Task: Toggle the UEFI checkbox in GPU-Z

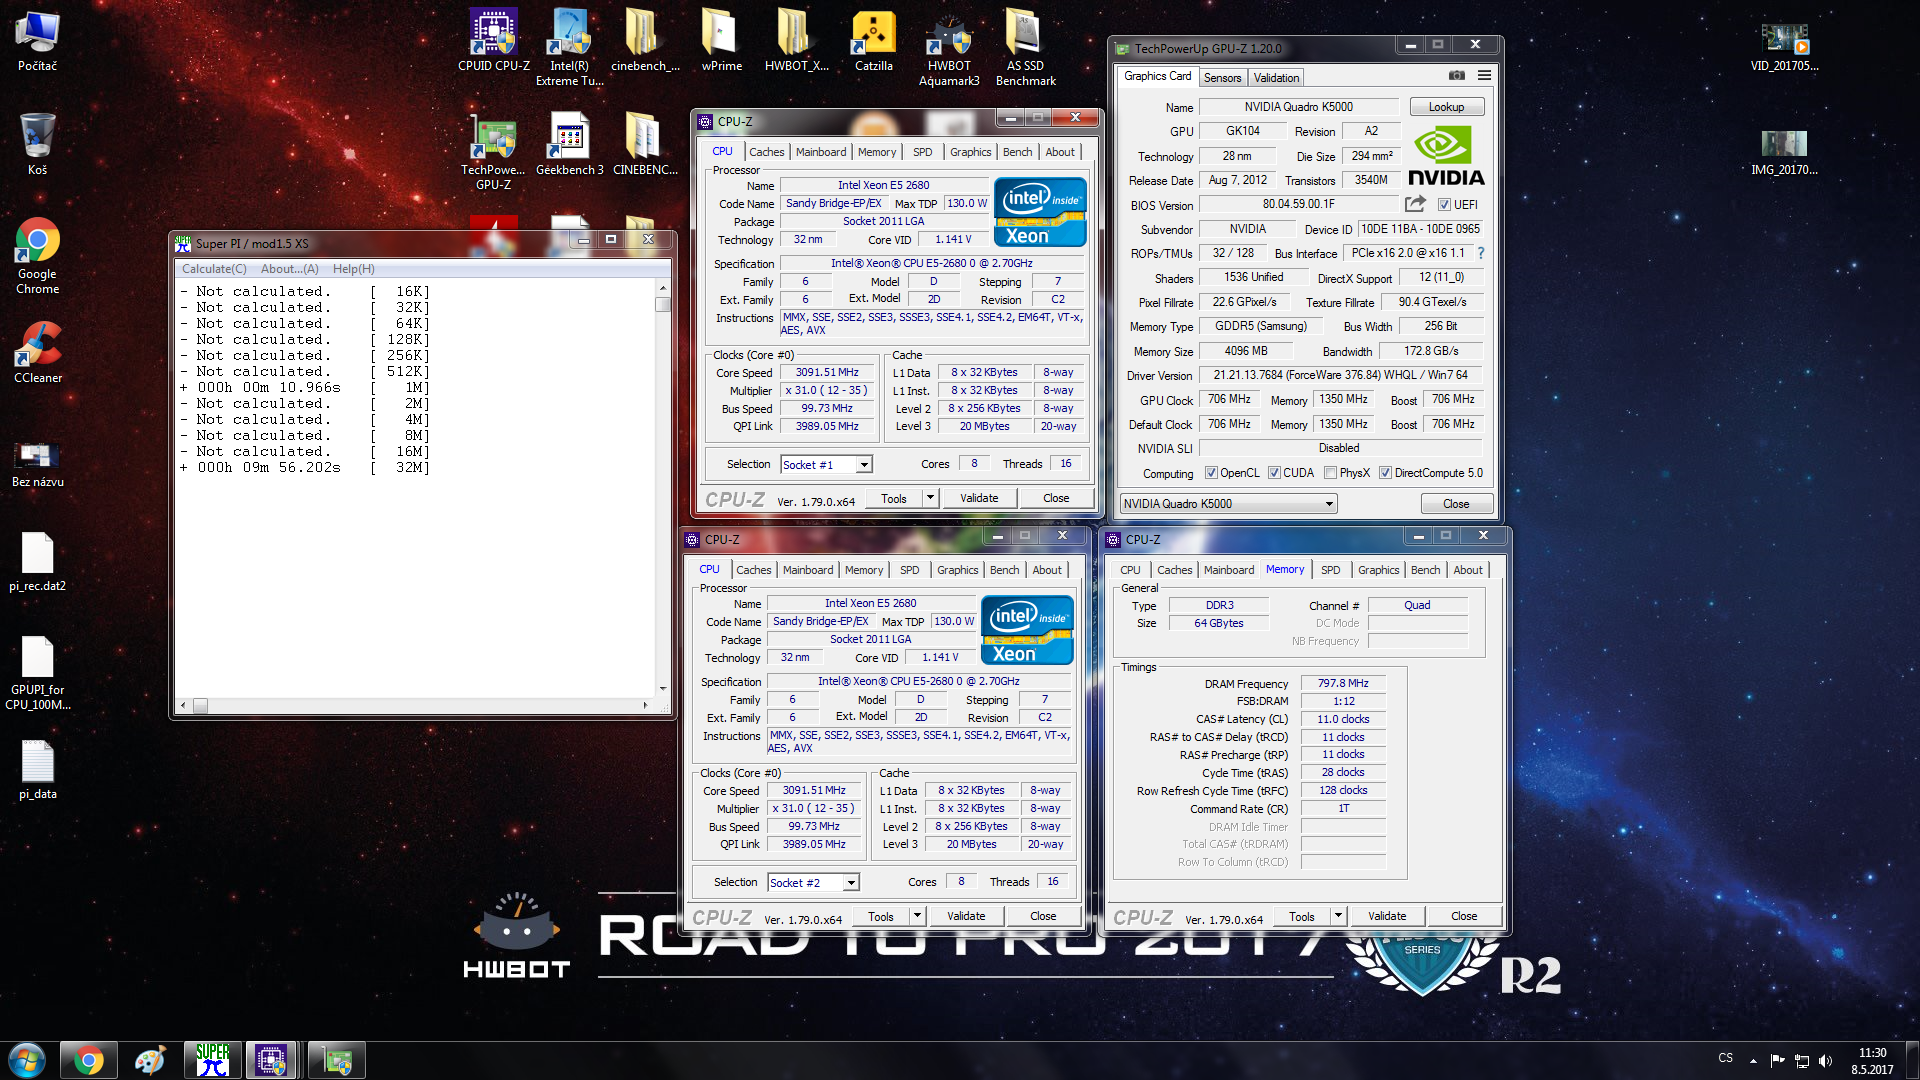Action: tap(1444, 205)
